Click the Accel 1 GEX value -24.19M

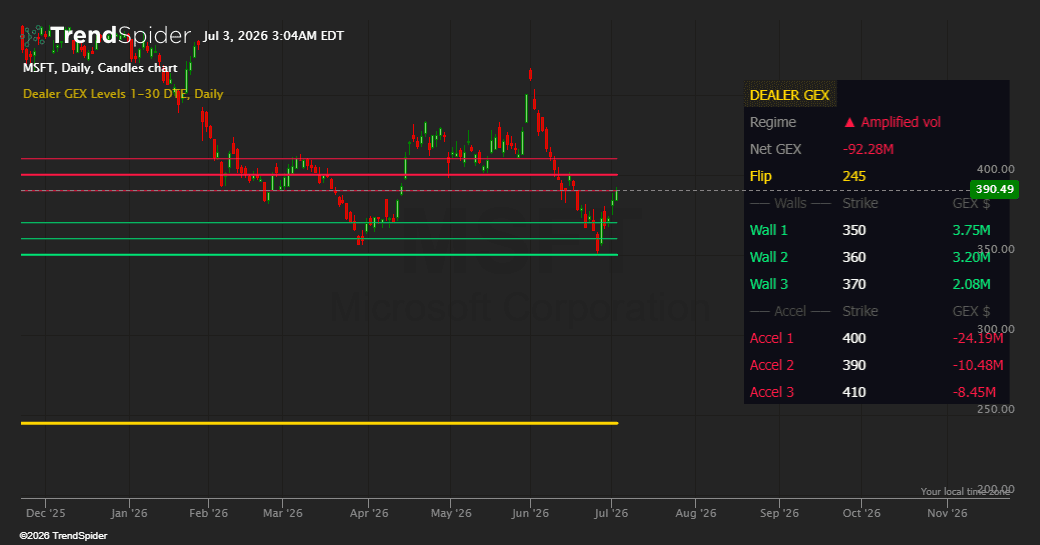click(x=978, y=338)
